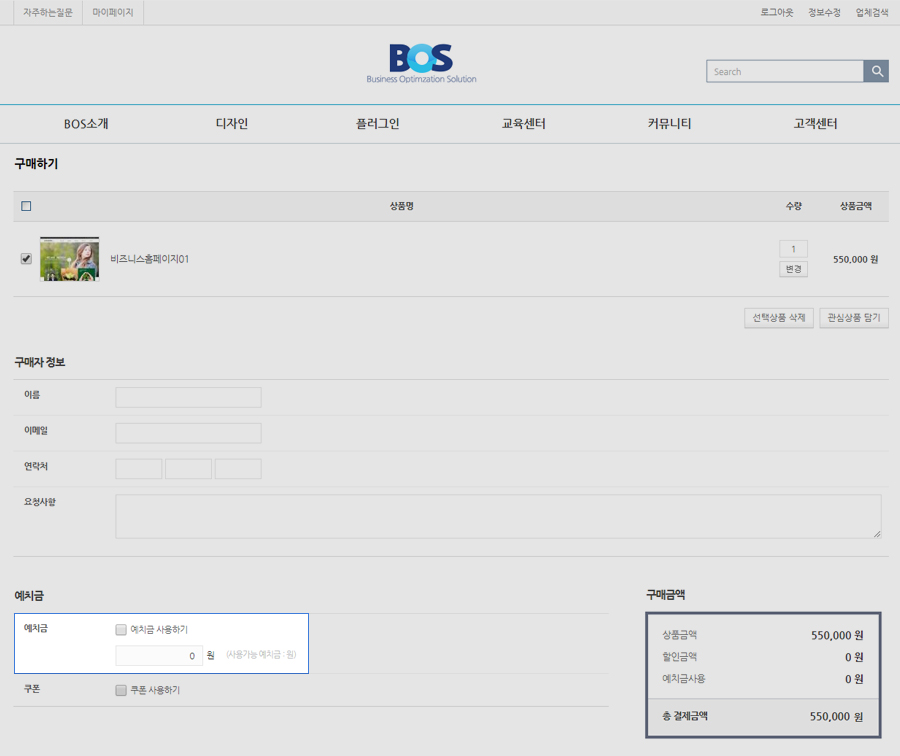Open the 디자인 menu
The width and height of the screenshot is (900, 756).
(232, 124)
